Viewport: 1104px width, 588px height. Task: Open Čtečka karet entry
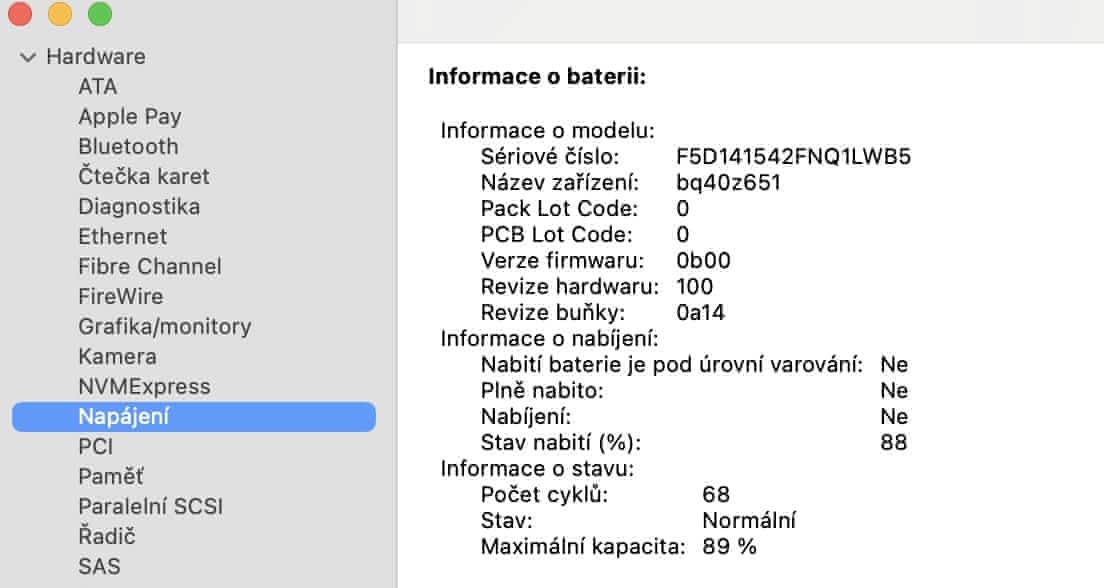[x=144, y=177]
